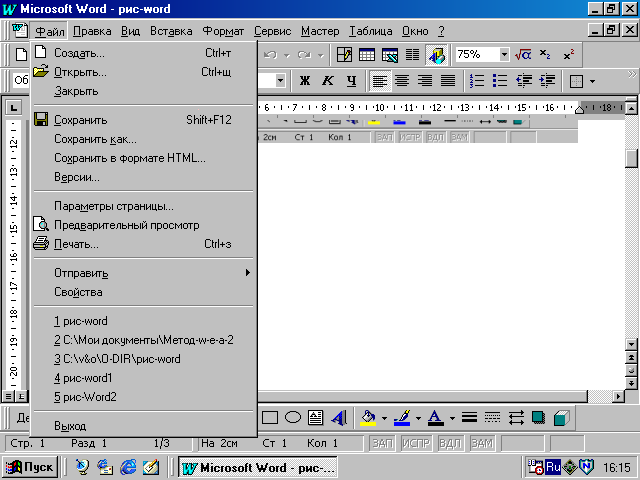This screenshot has width=640, height=480.
Task: Open Shadow settings icon
Action: coord(538,418)
